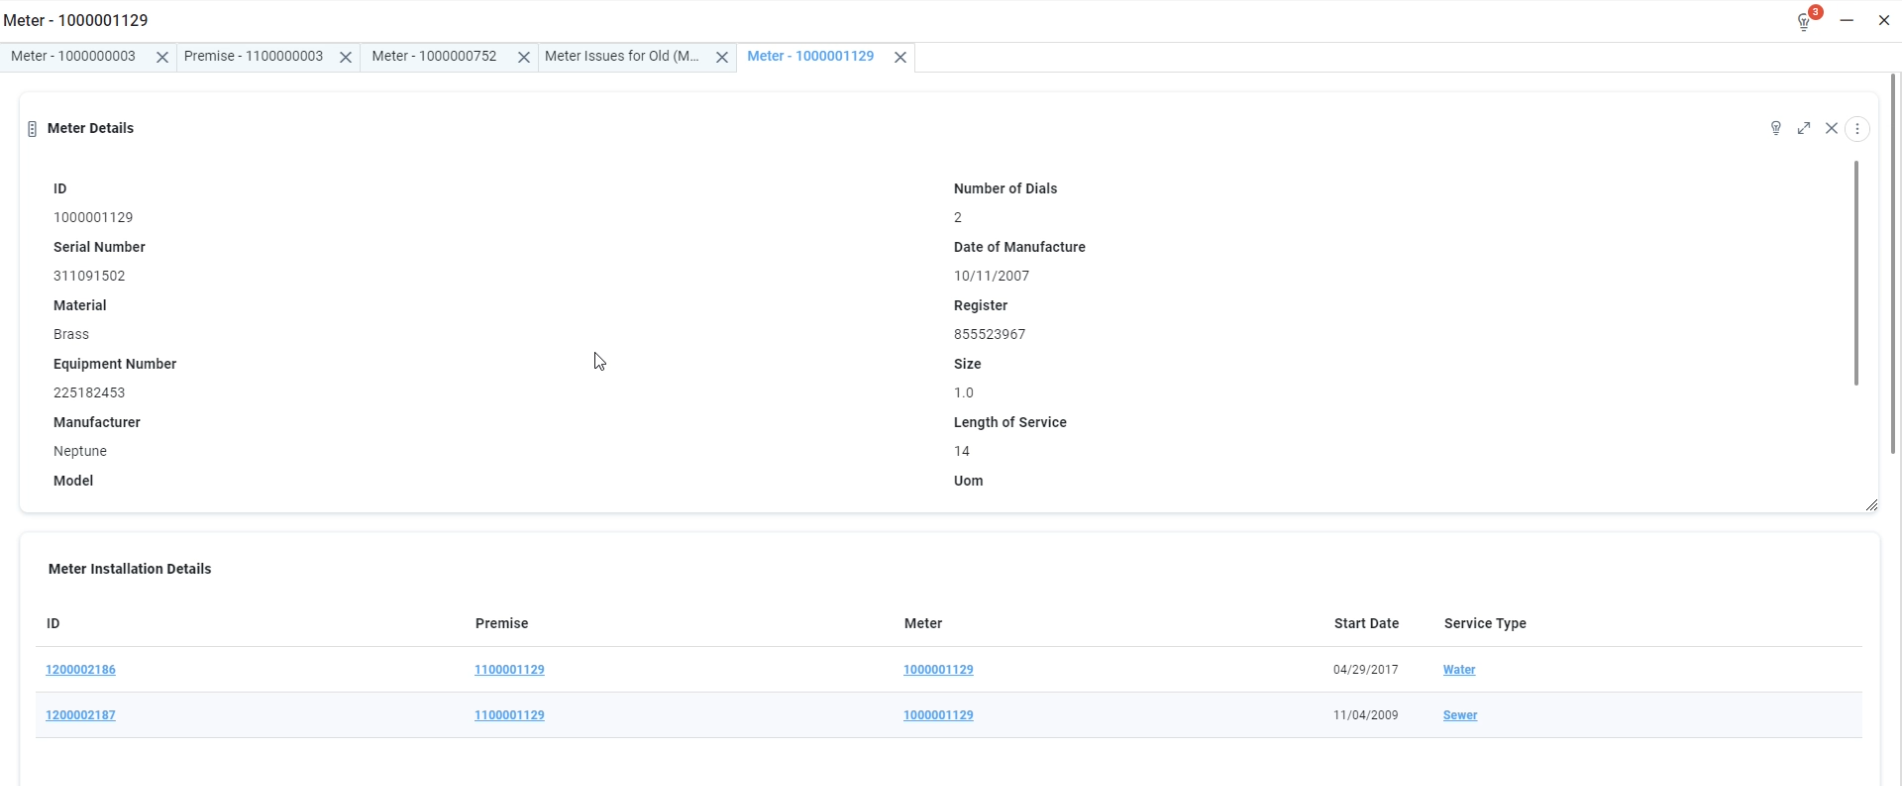Viewport: 1902px width, 786px height.
Task: Open installation record 1200002187
Action: click(x=80, y=715)
